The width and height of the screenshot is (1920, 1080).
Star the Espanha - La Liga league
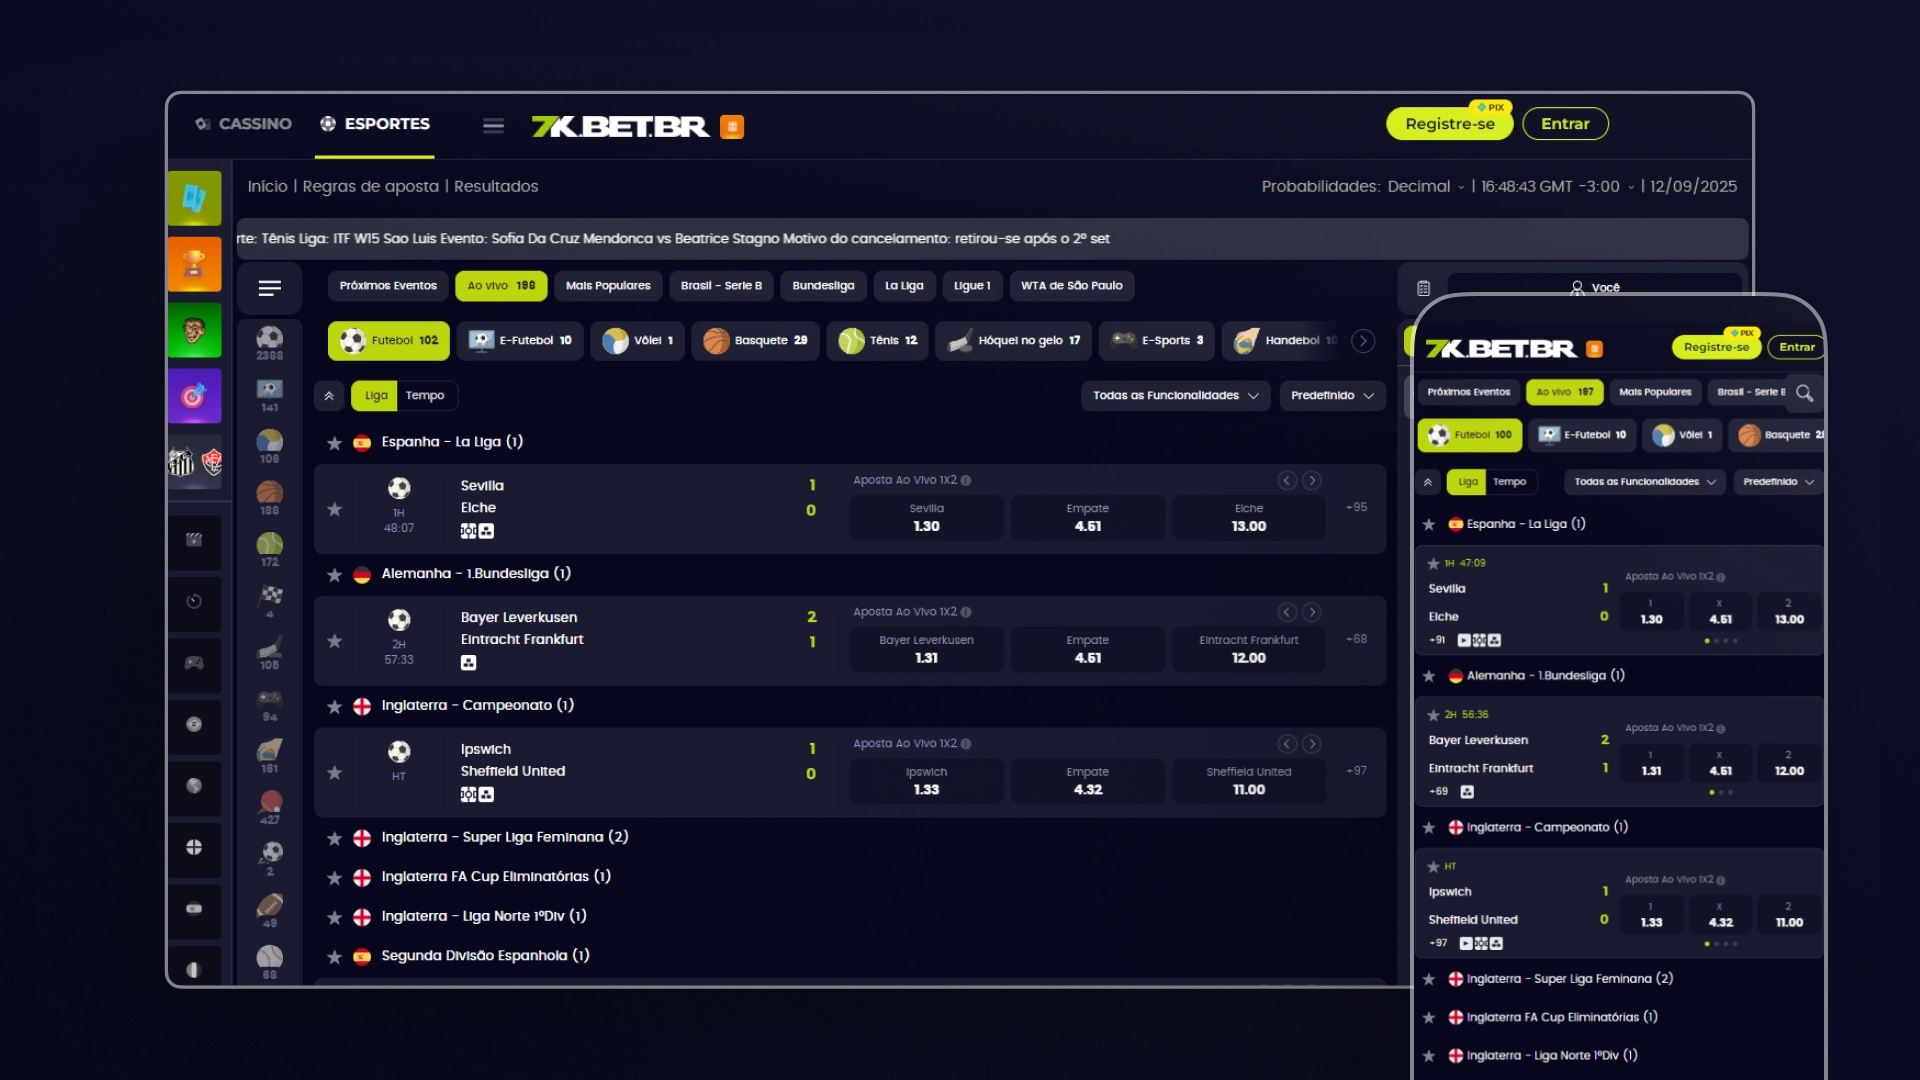(x=335, y=443)
